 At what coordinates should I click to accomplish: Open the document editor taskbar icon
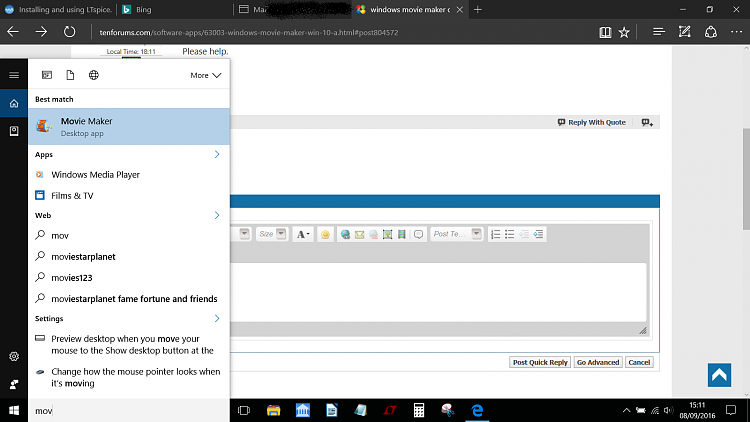pos(331,411)
